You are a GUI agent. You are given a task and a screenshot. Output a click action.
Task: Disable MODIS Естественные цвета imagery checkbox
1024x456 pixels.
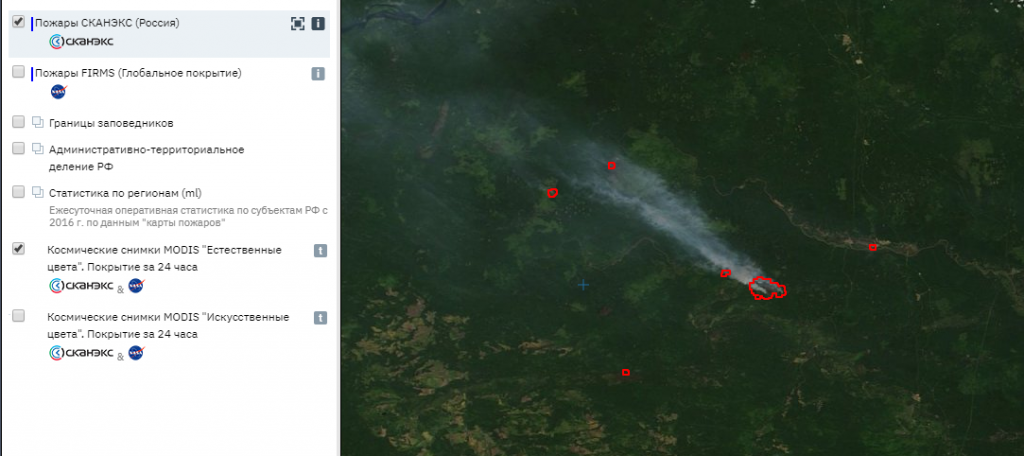tap(18, 248)
